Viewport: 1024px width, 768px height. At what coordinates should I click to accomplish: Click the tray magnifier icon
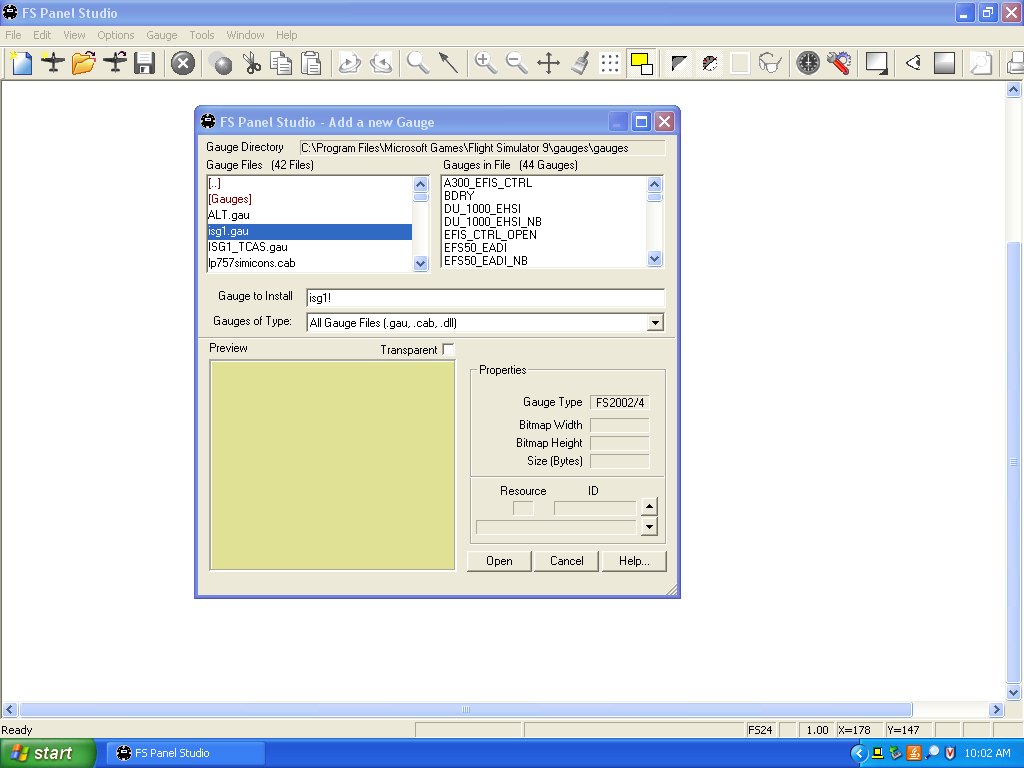933,753
